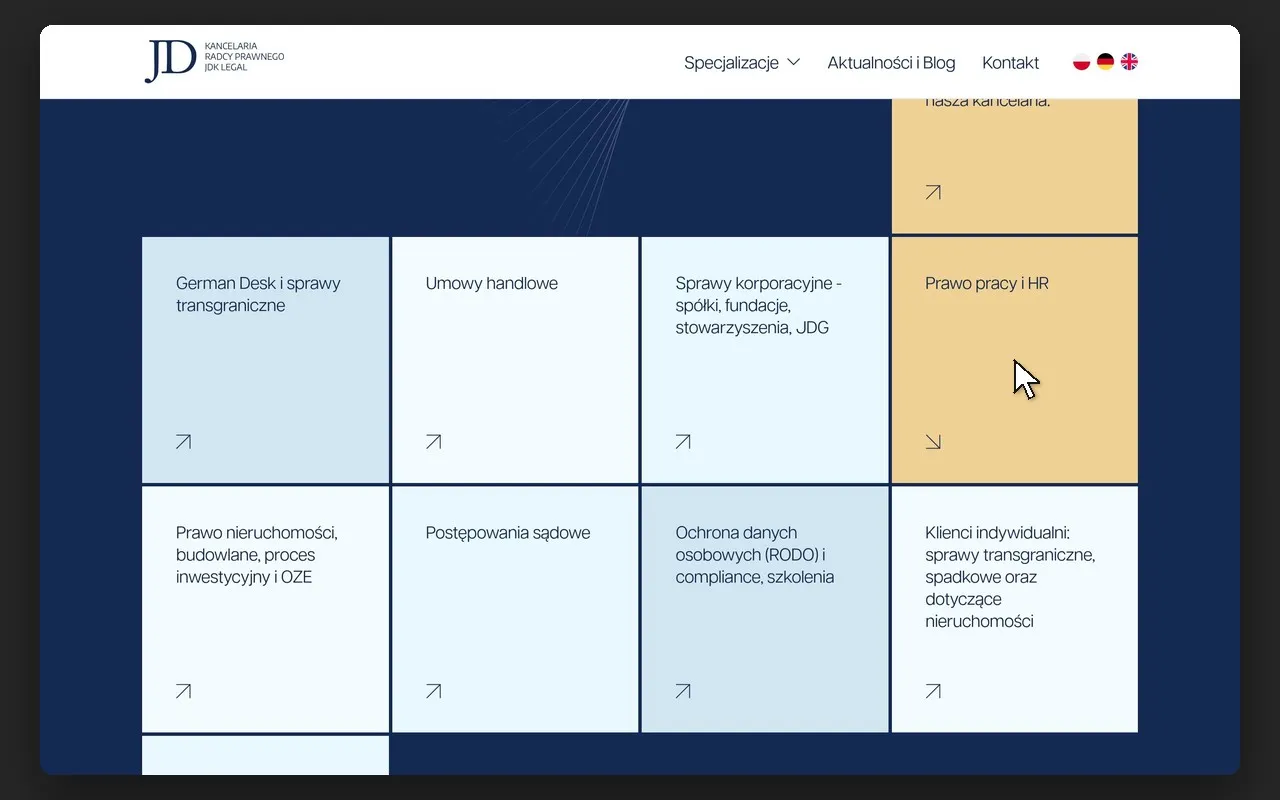Open the 'Prawo pracy i HR' title link
The height and width of the screenshot is (800, 1280).
(986, 283)
